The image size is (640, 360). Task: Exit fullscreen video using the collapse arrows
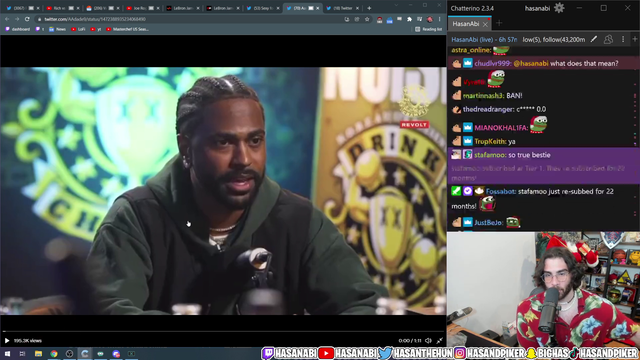(440, 340)
